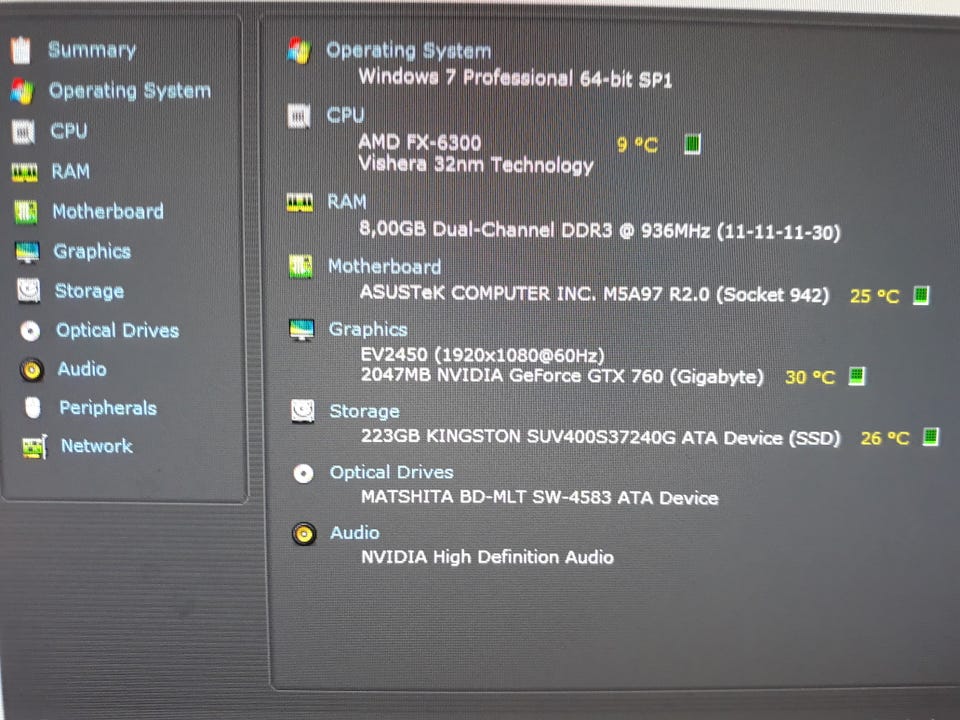
Task: Open the Operating System heading link
Action: click(x=409, y=51)
